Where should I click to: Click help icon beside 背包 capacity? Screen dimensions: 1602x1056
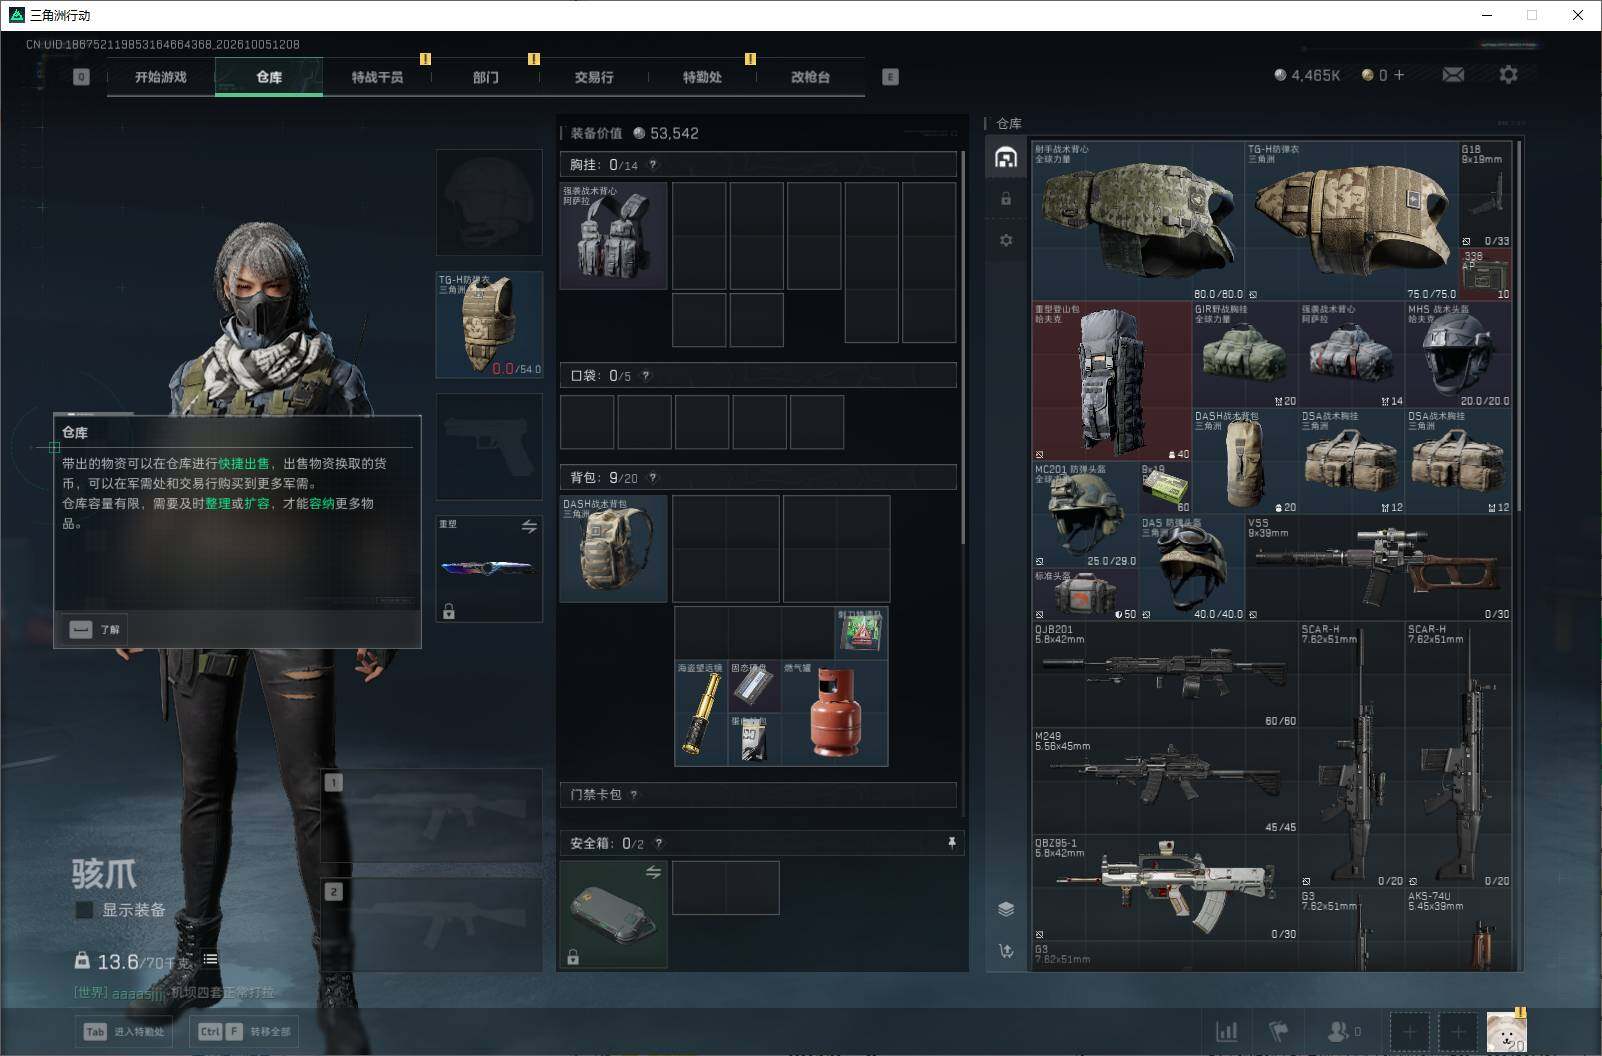coord(653,478)
